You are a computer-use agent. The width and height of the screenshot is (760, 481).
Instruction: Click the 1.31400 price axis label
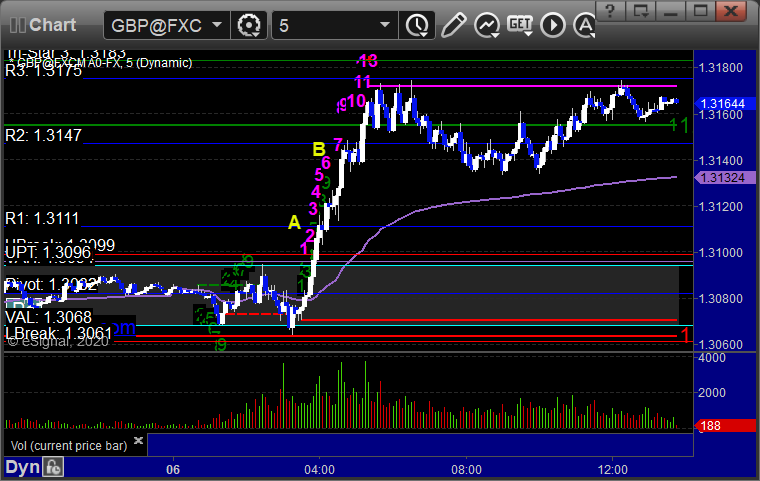(720, 160)
